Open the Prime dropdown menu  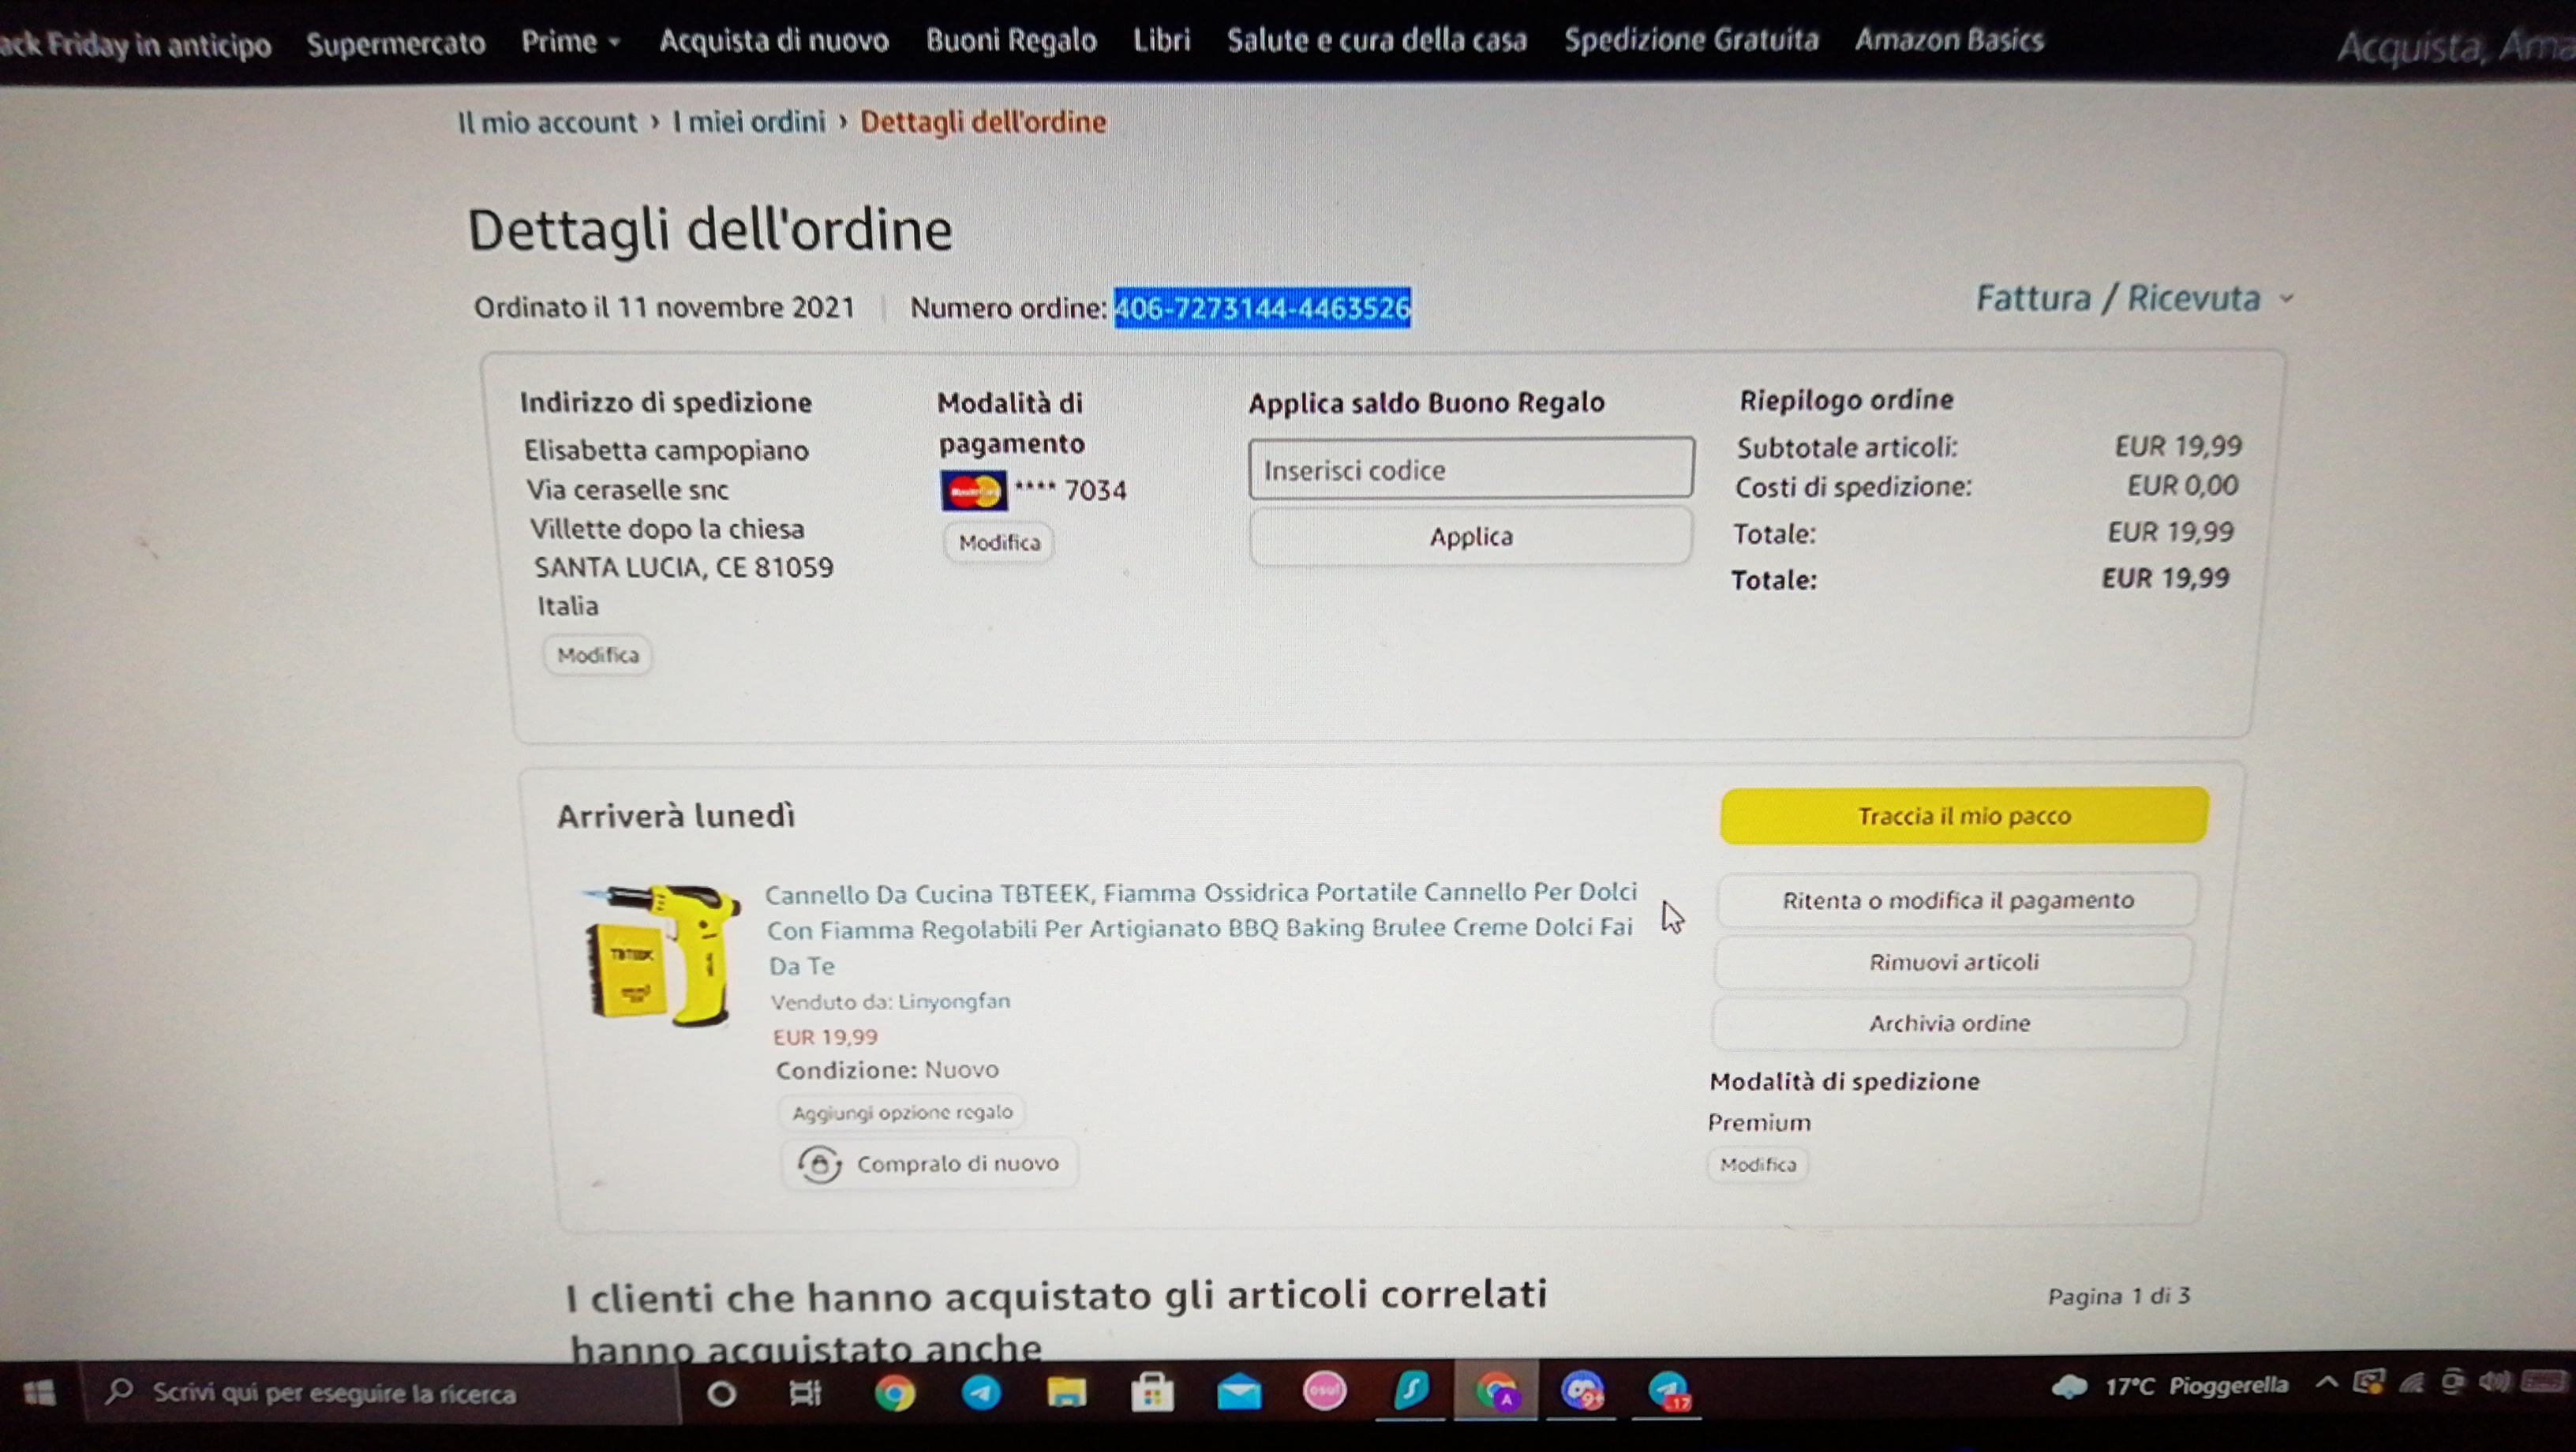tap(570, 42)
